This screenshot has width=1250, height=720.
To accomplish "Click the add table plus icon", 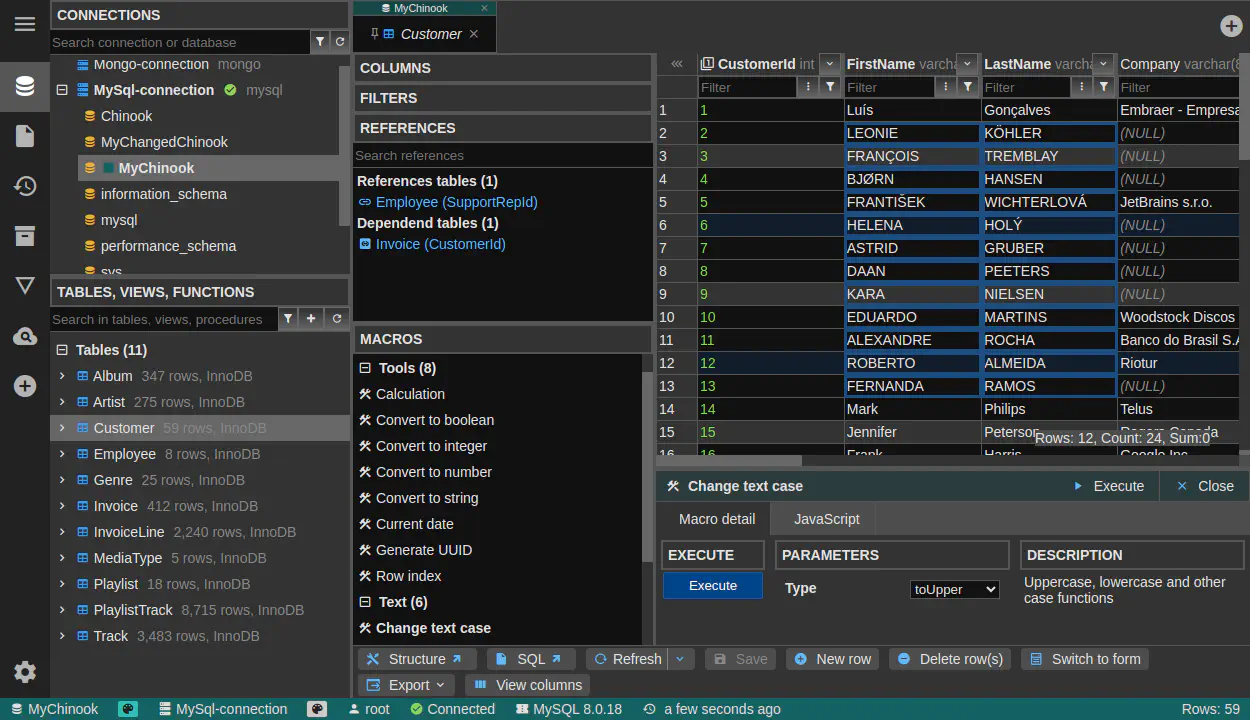I will [311, 319].
